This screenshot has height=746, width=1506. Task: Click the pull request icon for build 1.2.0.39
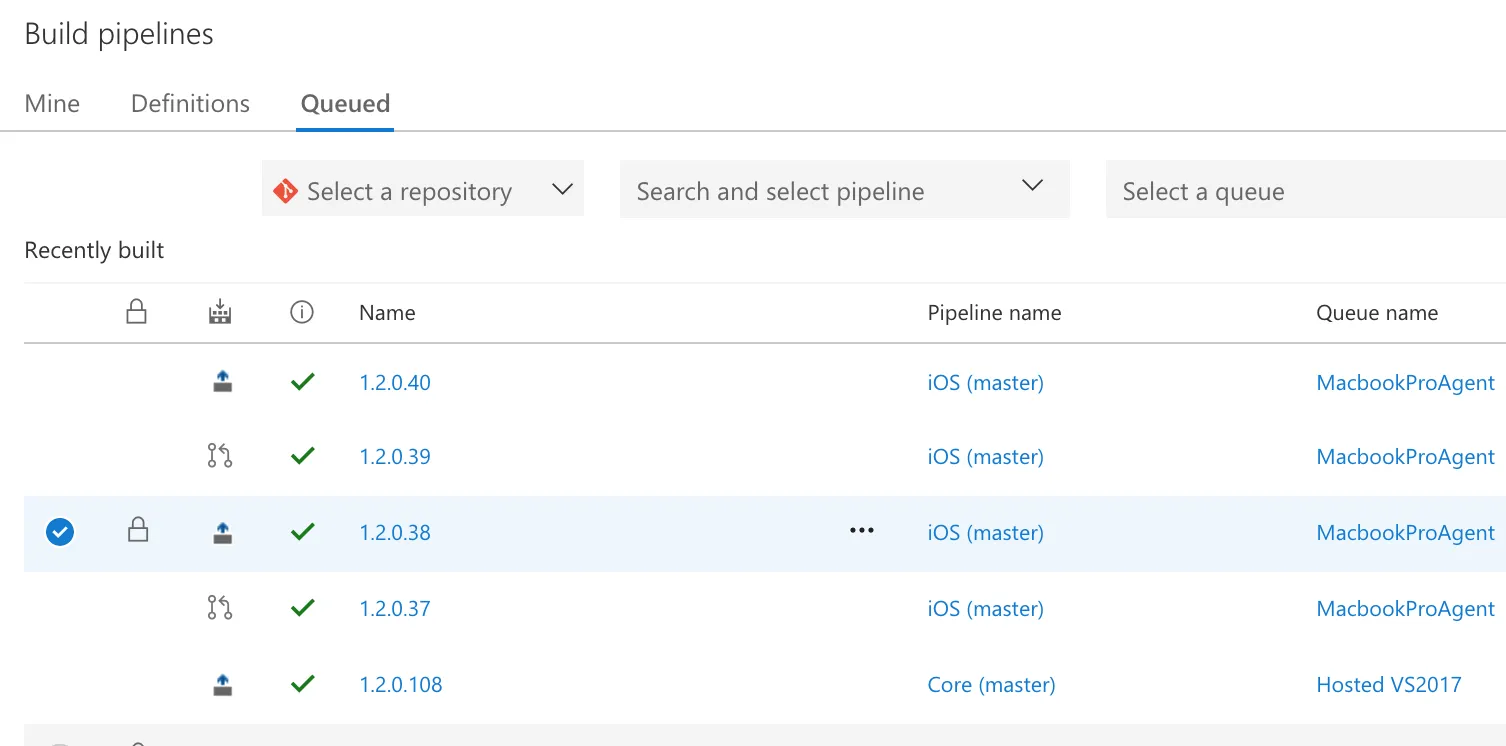(x=220, y=457)
